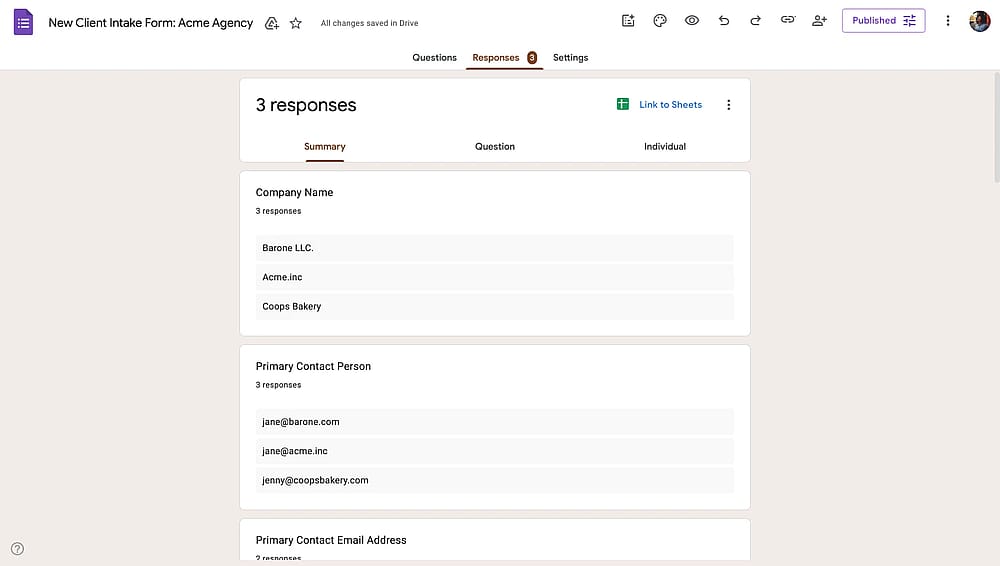Star this form
Image resolution: width=1000 pixels, height=566 pixels.
tap(295, 24)
